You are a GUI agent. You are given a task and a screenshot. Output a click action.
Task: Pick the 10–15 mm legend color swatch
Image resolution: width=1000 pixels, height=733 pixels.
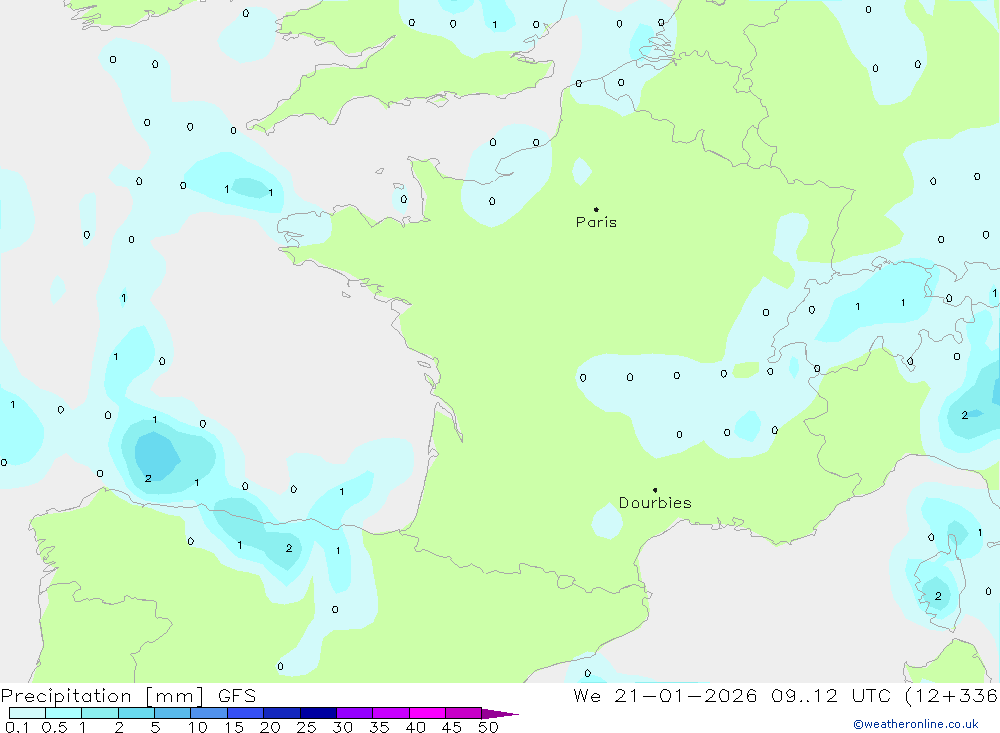coord(209,713)
